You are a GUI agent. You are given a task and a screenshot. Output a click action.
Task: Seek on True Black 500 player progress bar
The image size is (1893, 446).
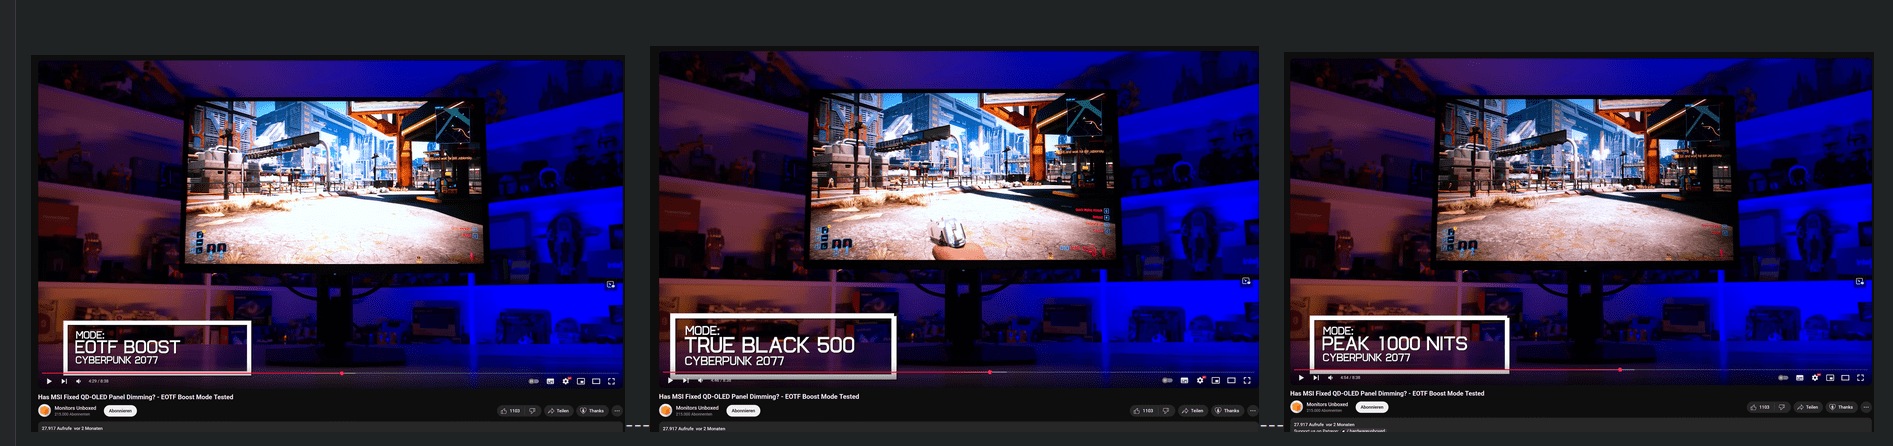point(960,372)
